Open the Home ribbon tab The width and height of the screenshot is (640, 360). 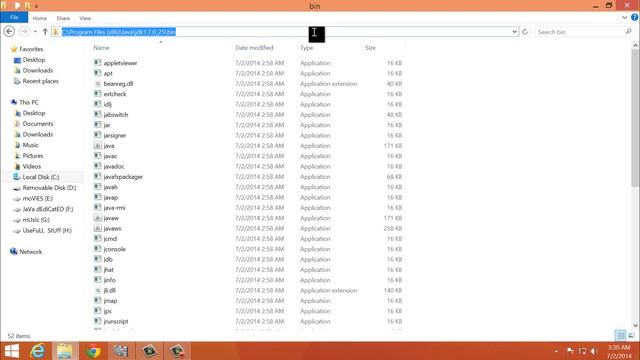click(x=40, y=18)
